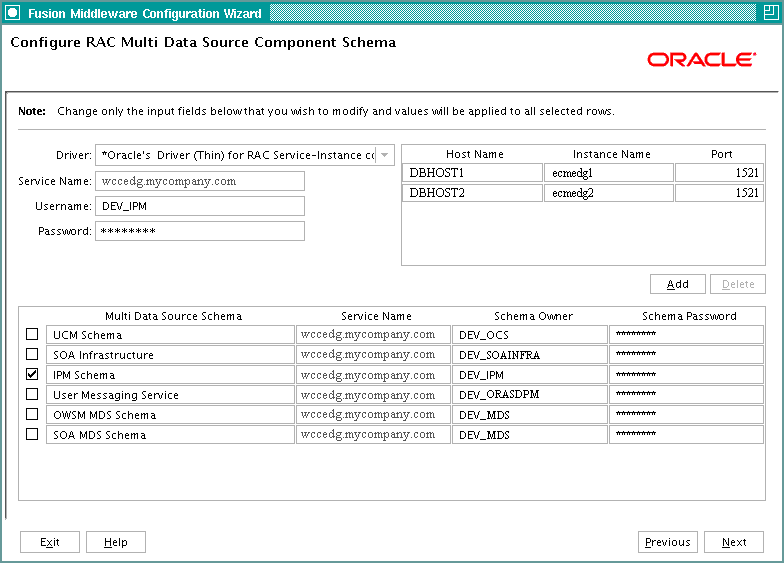Image resolution: width=784 pixels, height=563 pixels.
Task: Select the IPM Schema name cell
Action: tap(170, 374)
